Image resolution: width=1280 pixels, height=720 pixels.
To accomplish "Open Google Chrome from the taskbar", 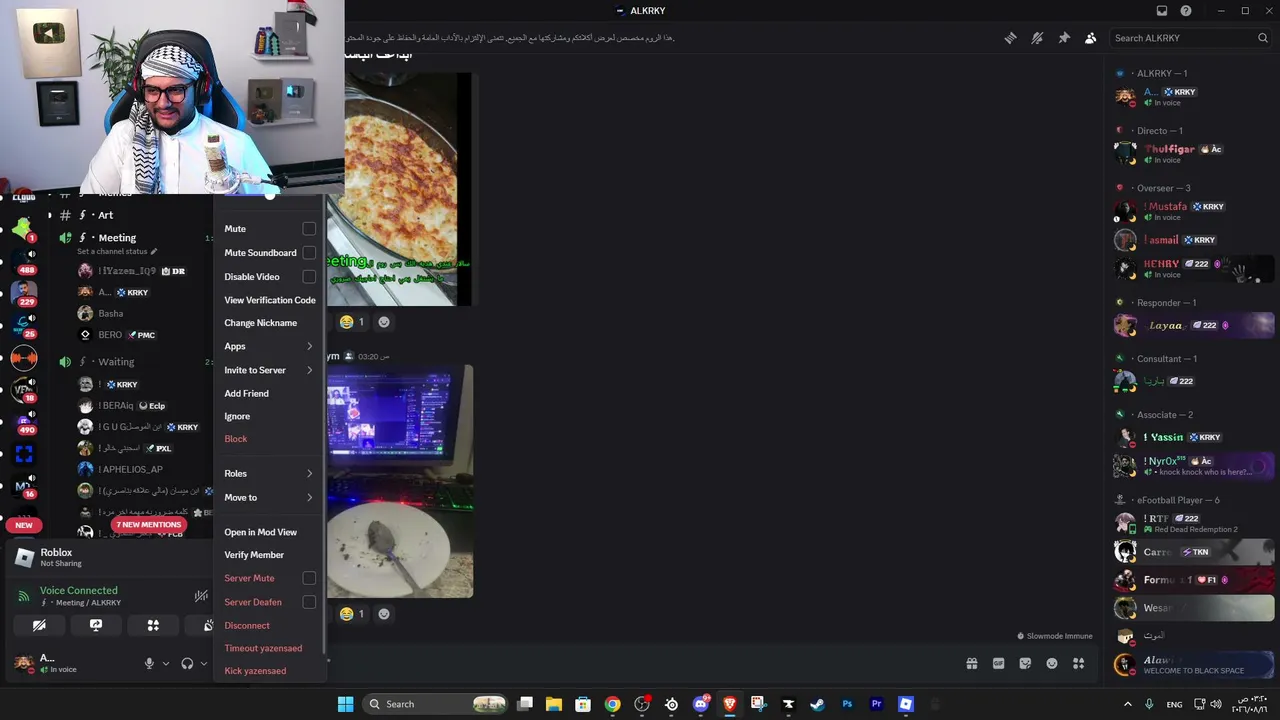I will tap(612, 704).
